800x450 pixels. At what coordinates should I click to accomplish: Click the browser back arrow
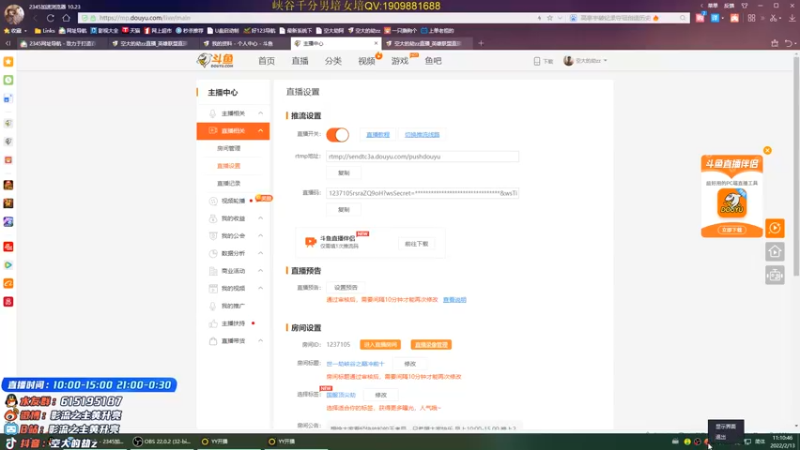(35, 18)
